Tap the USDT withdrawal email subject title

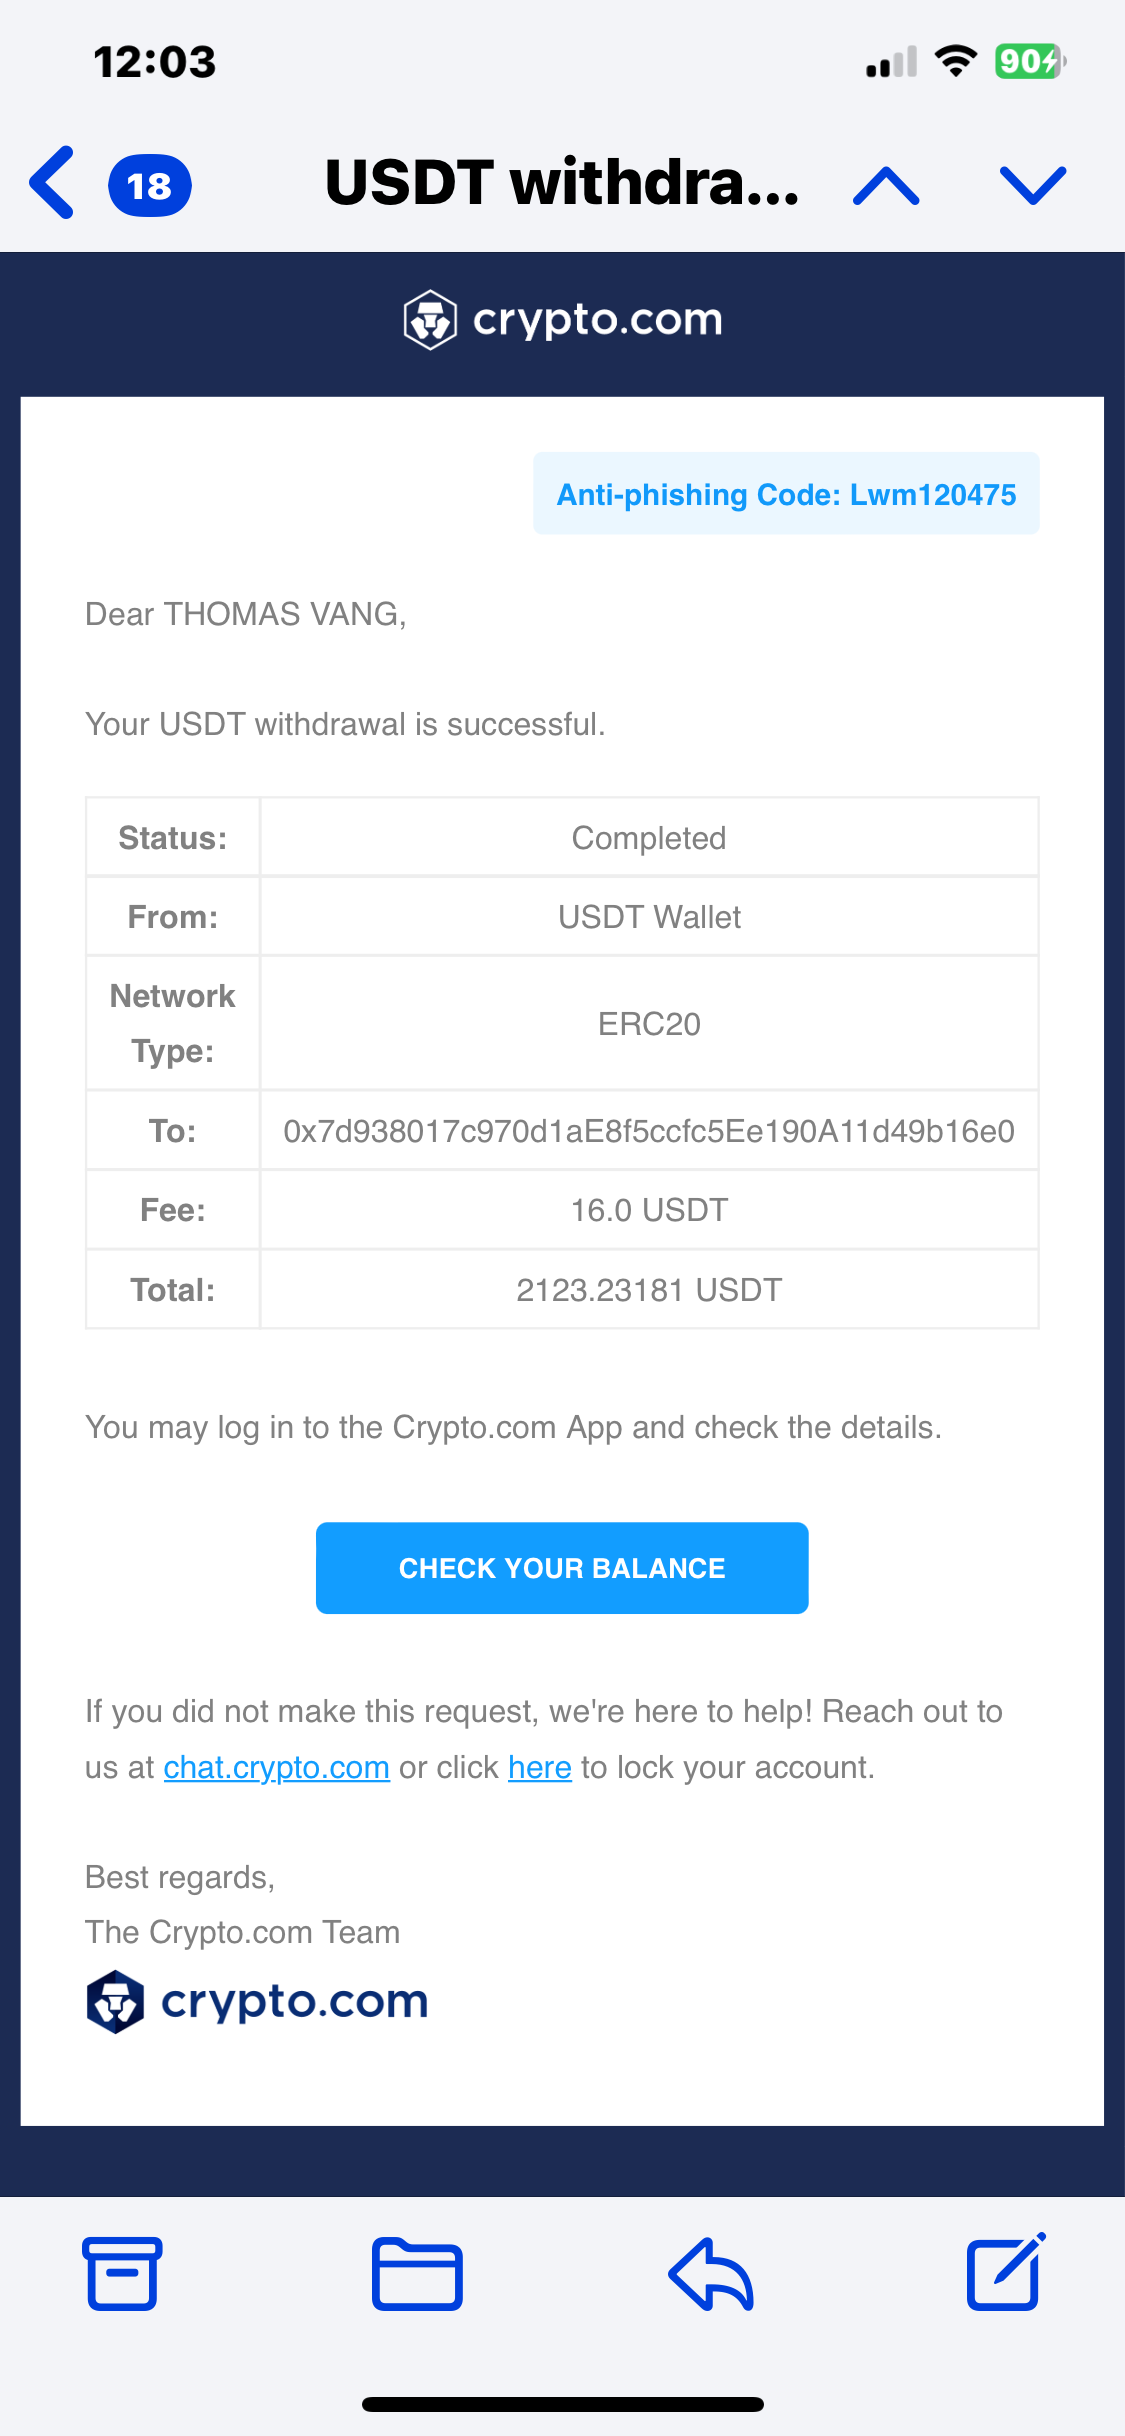point(562,184)
